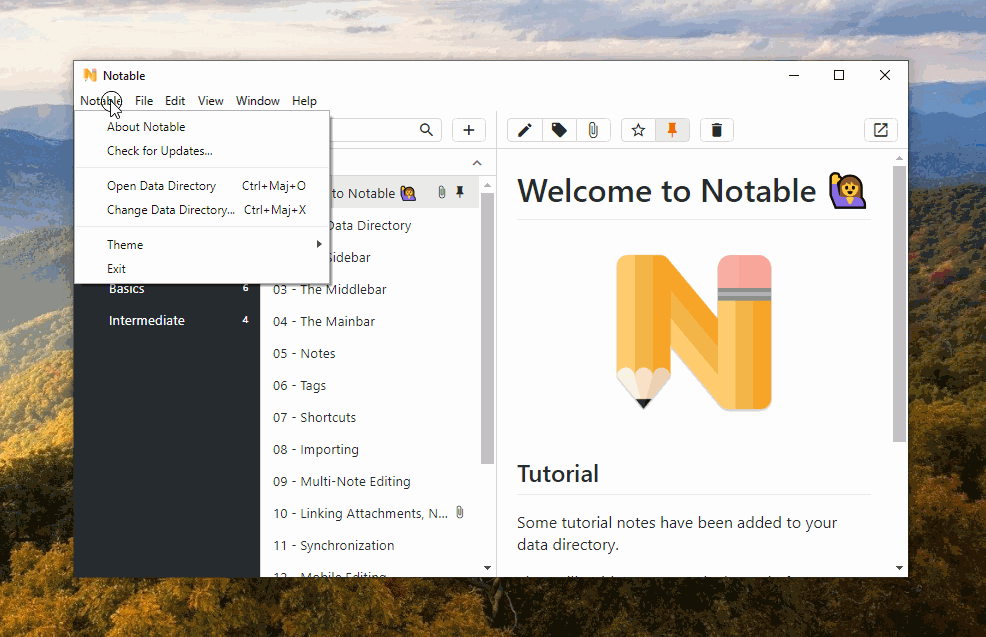Image resolution: width=986 pixels, height=637 pixels.
Task: Open the View menu
Action: tap(211, 101)
